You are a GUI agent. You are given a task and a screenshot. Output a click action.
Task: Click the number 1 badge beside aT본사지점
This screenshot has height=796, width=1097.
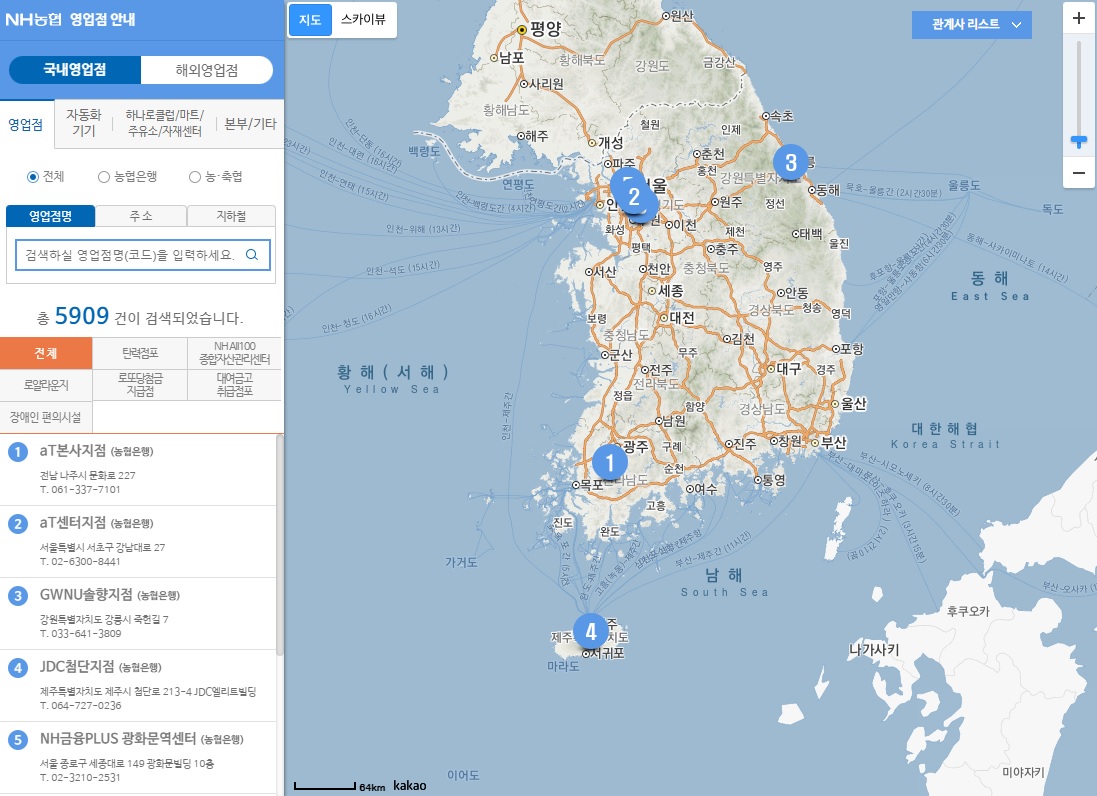point(17,452)
